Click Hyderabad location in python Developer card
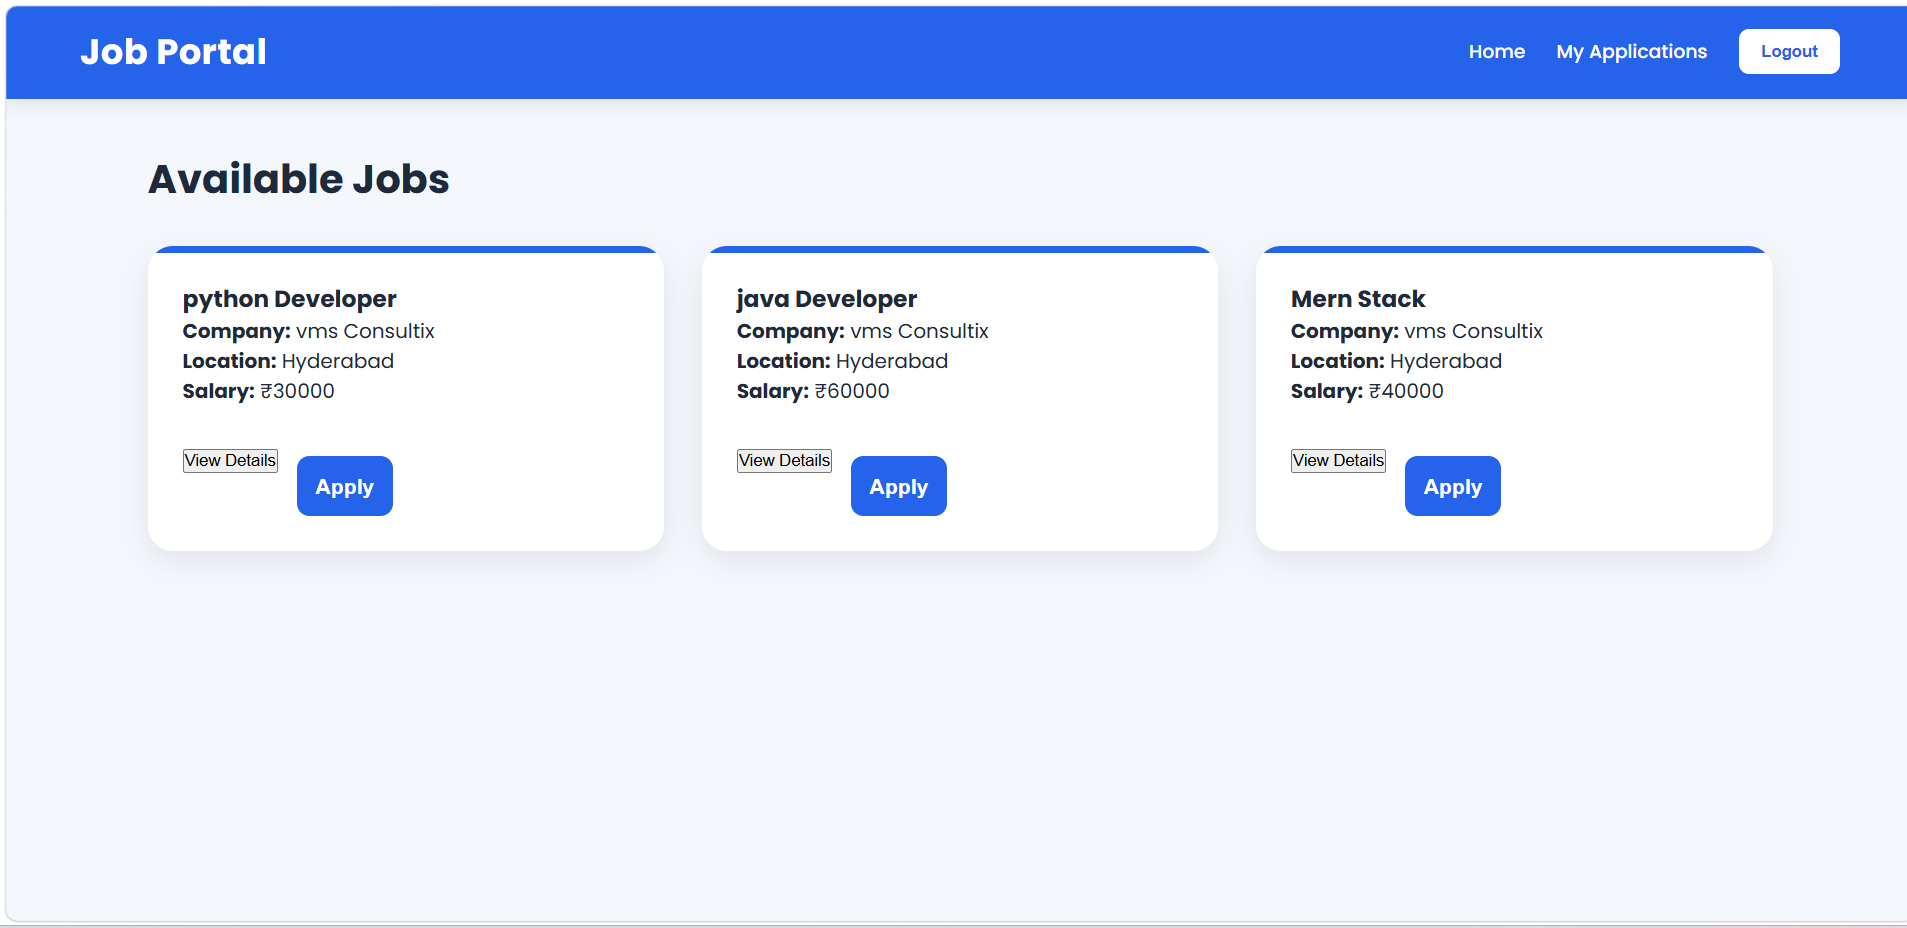This screenshot has width=1907, height=928. [x=338, y=361]
